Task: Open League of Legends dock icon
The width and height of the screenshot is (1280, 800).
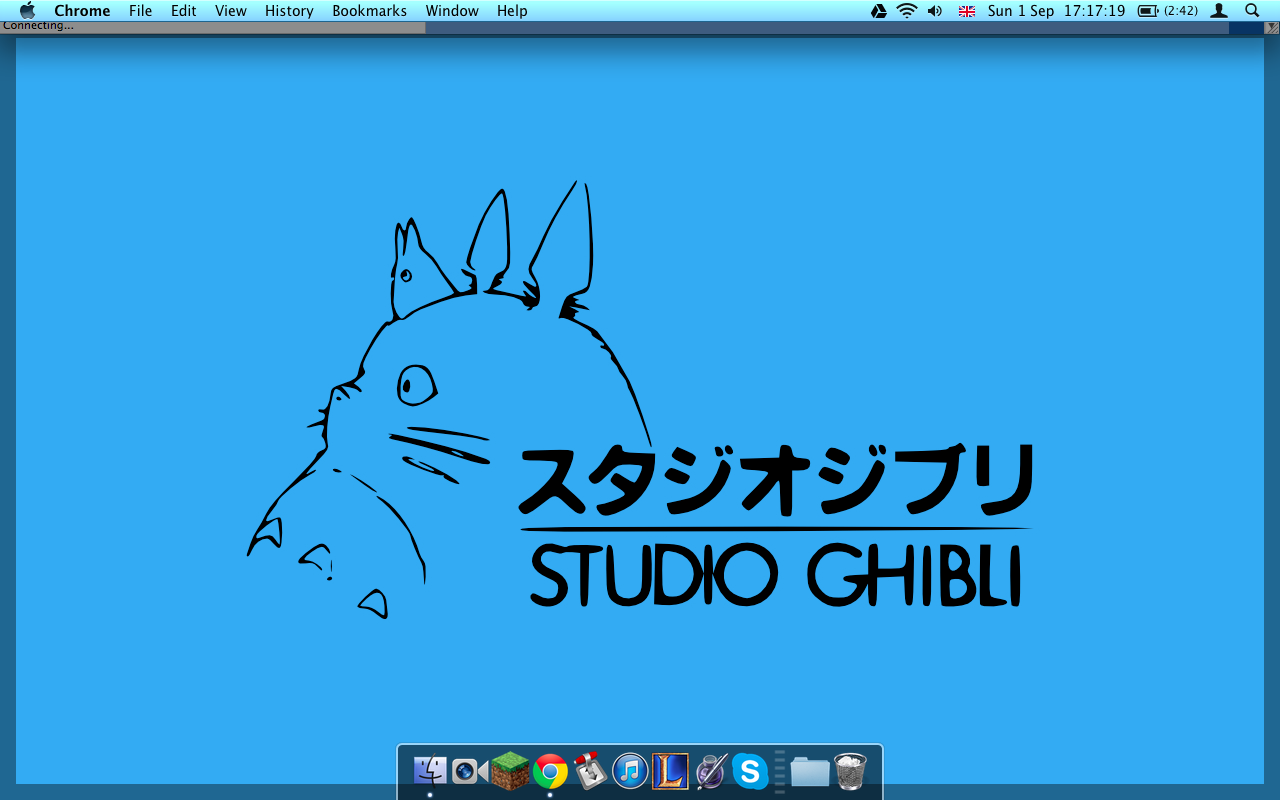Action: (670, 771)
